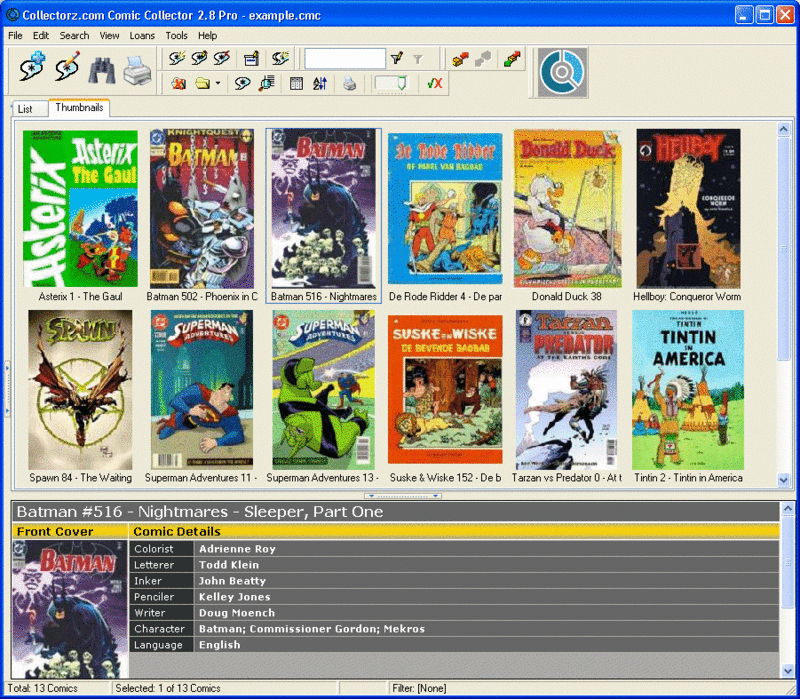Click the Edit Comic pencil icon
Screen dimensions: 800x699
[68, 67]
